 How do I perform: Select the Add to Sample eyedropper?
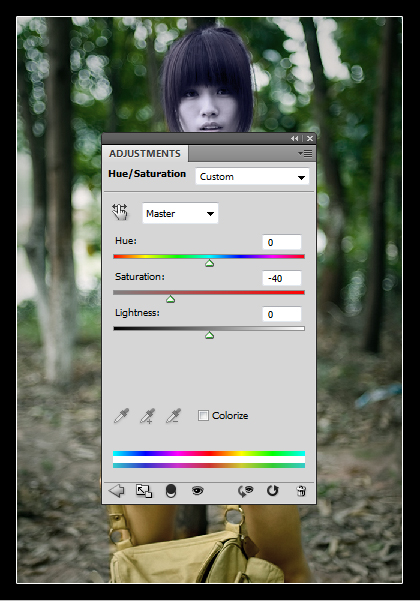148,415
